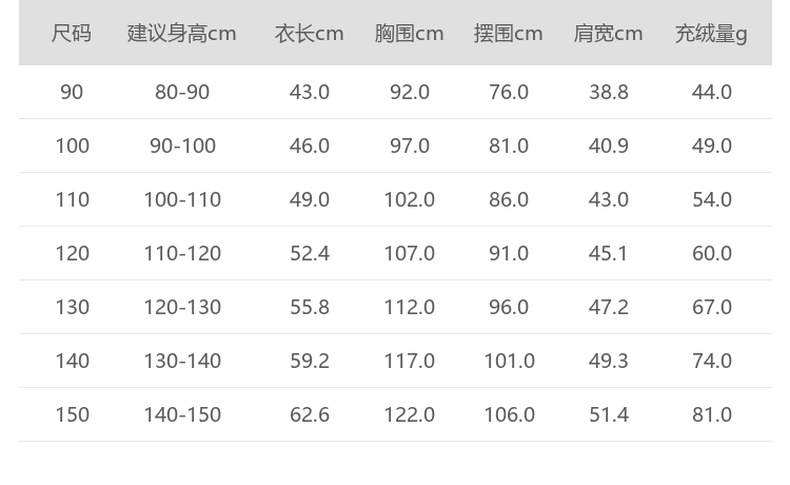Screen dimensions: 790x485
Task: Click the 衣长cm header cell
Action: (309, 33)
